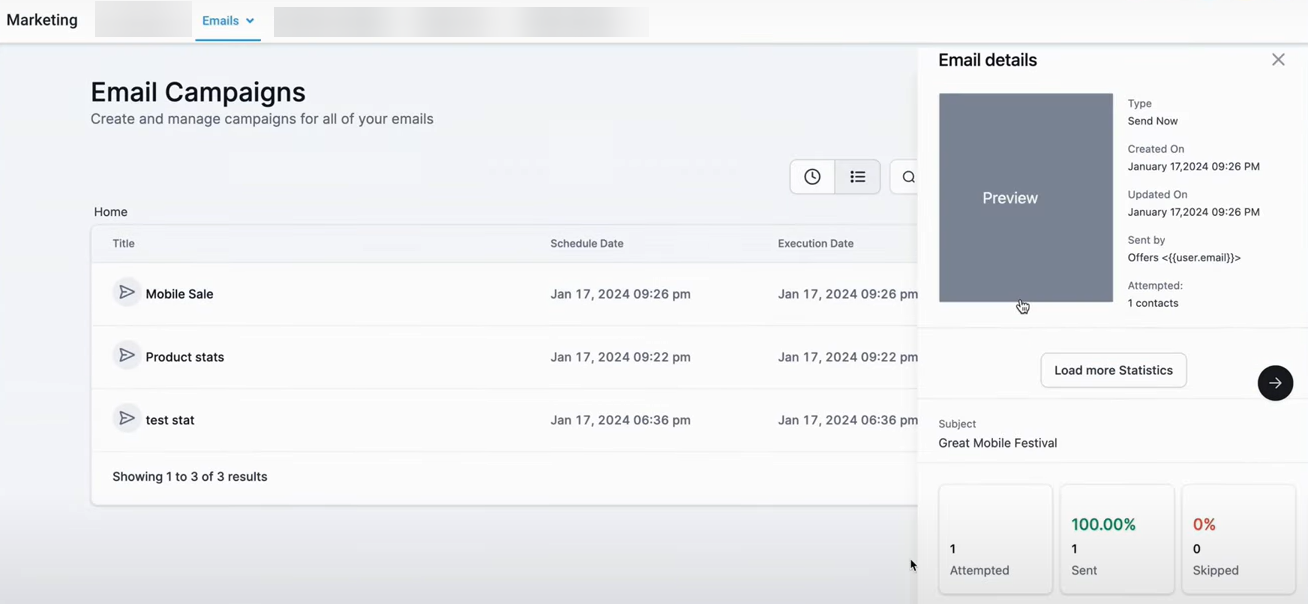
Task: Click the Send Now type value
Action: pos(1153,121)
